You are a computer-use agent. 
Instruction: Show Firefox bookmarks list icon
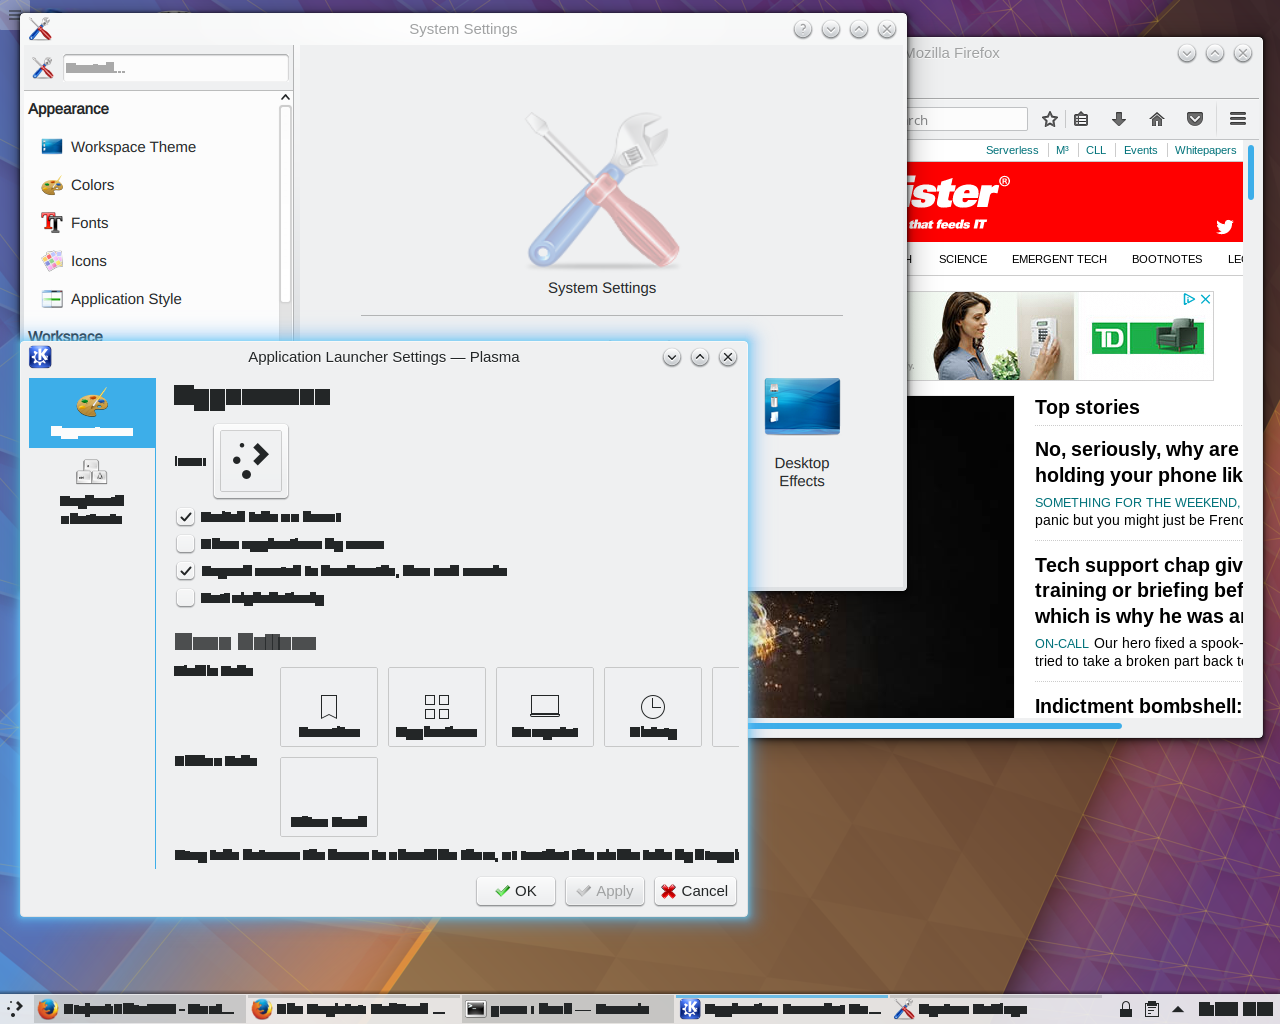tap(1081, 119)
